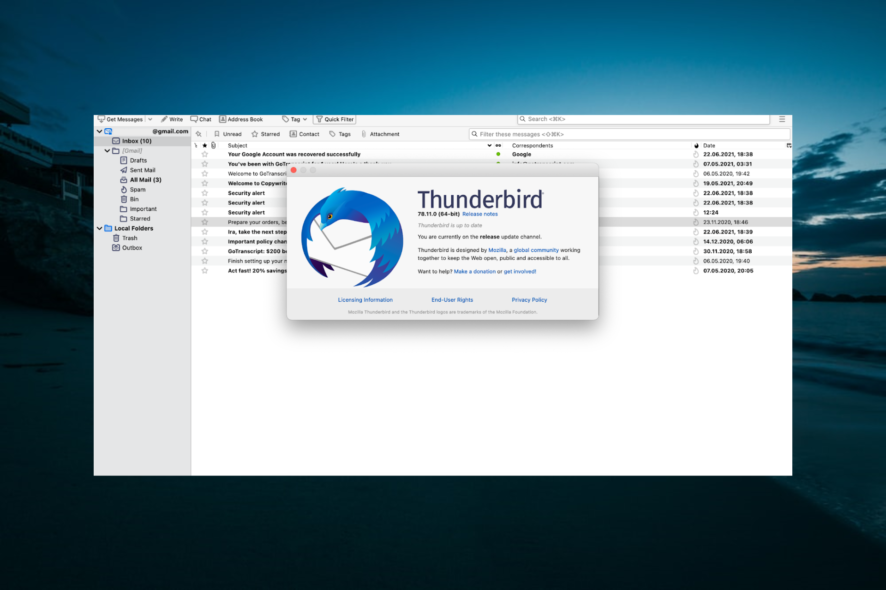
Task: Select the Sent Mail folder
Action: [142, 170]
